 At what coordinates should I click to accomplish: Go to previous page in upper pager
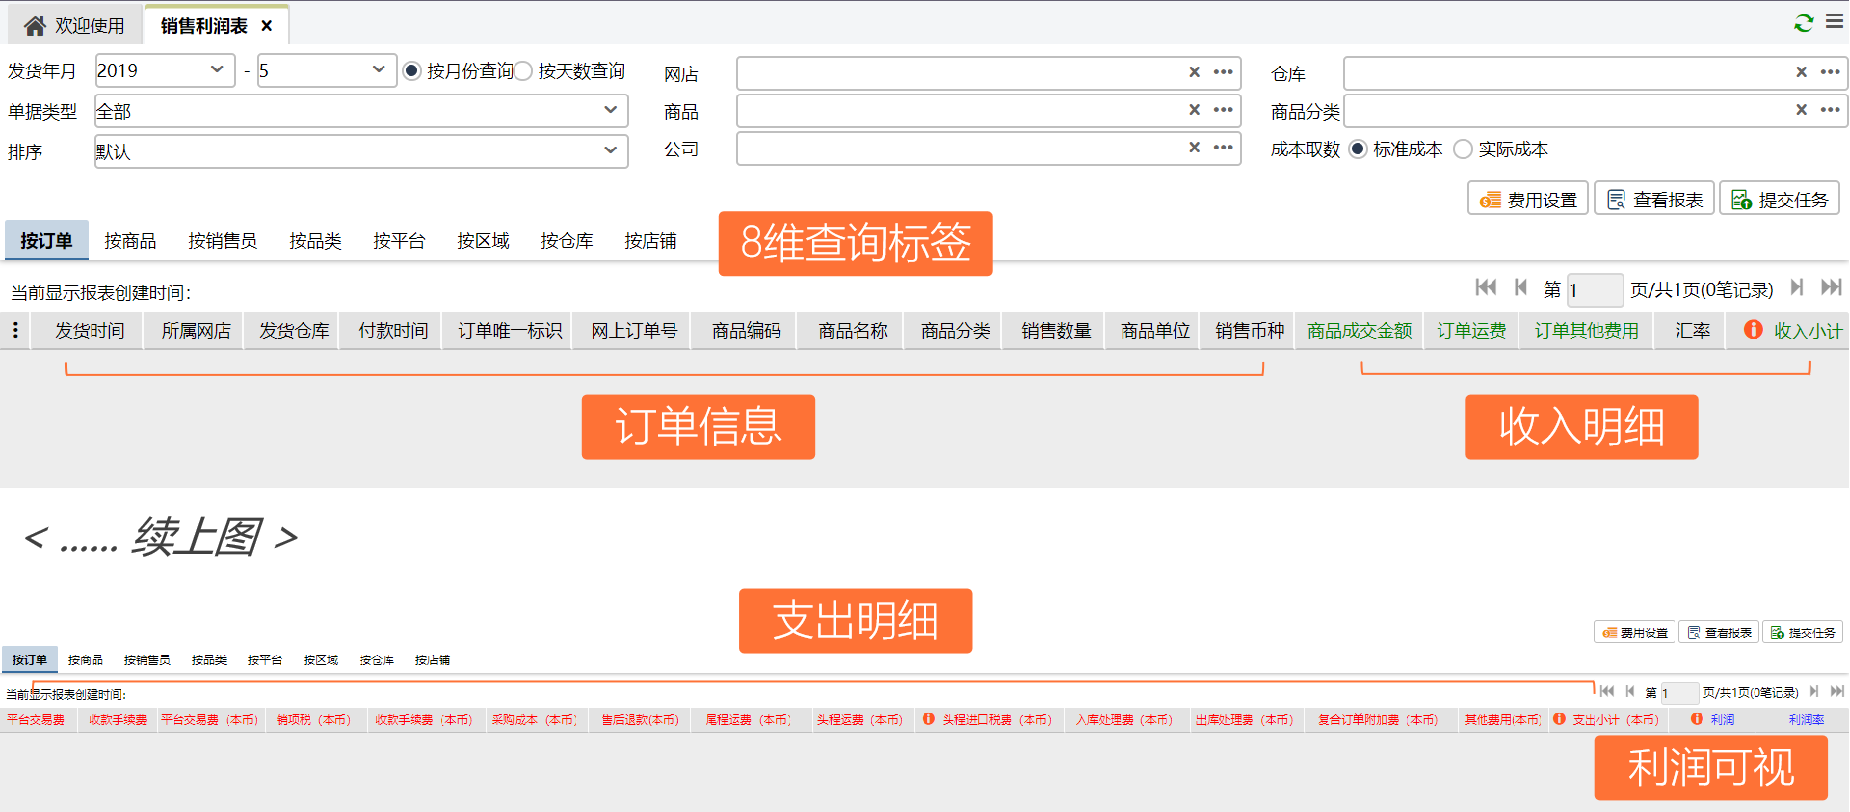(x=1521, y=288)
